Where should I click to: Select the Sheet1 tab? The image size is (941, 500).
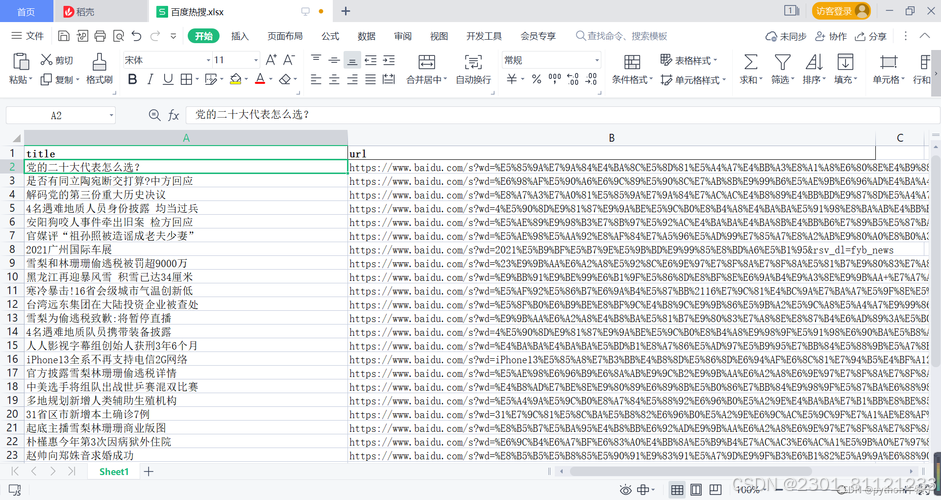[x=114, y=471]
